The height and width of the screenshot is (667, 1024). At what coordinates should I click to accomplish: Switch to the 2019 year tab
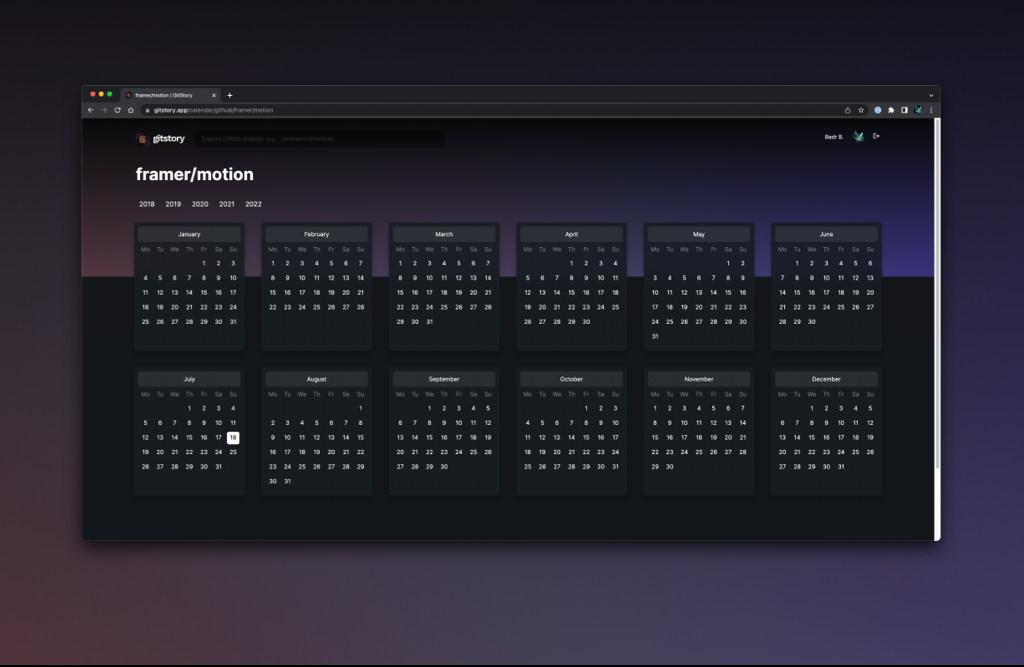(x=173, y=204)
